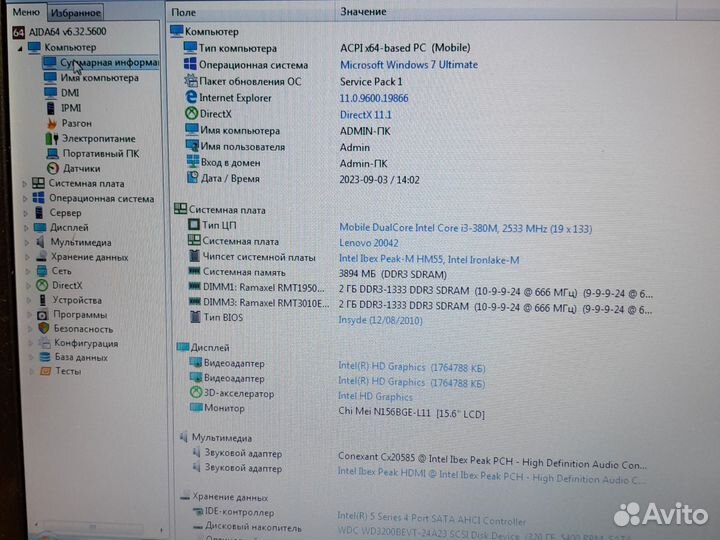The image size is (720, 540).
Task: Click the AIDA64 v6.32.5600 root icon
Action: (18, 32)
